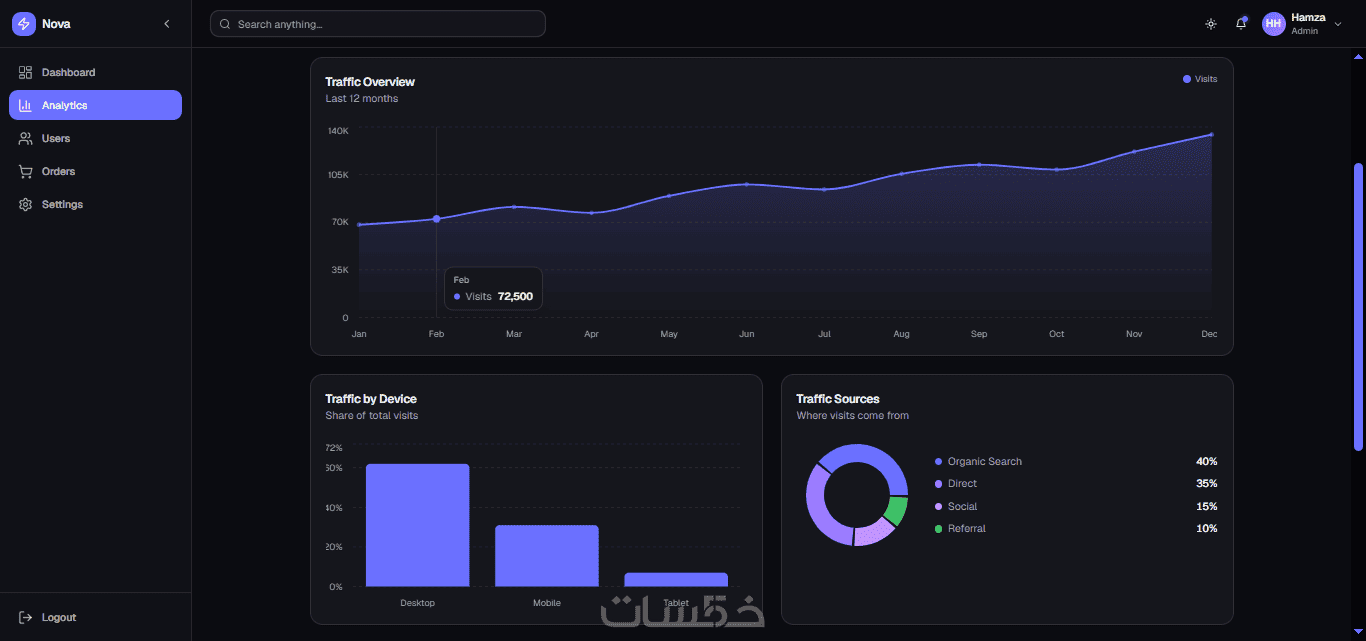Click the green Referral donut segment
The image size is (1366, 641).
(896, 511)
